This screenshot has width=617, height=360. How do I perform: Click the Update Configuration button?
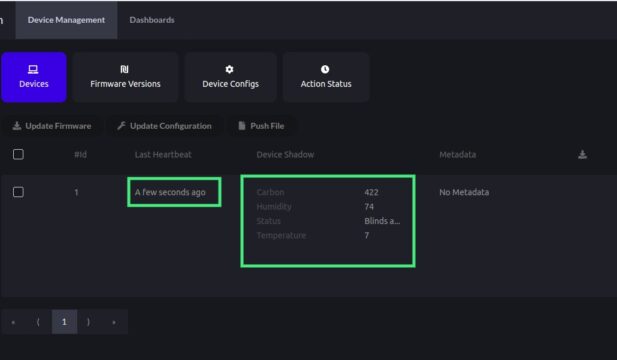(164, 126)
